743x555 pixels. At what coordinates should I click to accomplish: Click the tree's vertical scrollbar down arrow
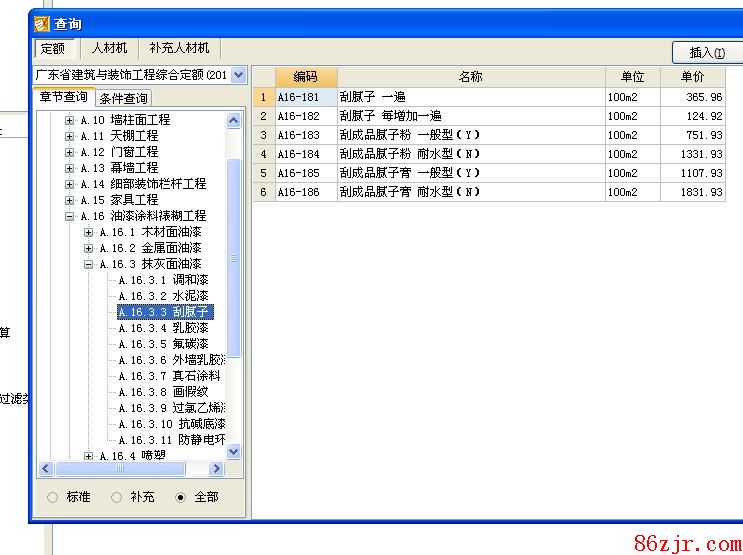234,452
